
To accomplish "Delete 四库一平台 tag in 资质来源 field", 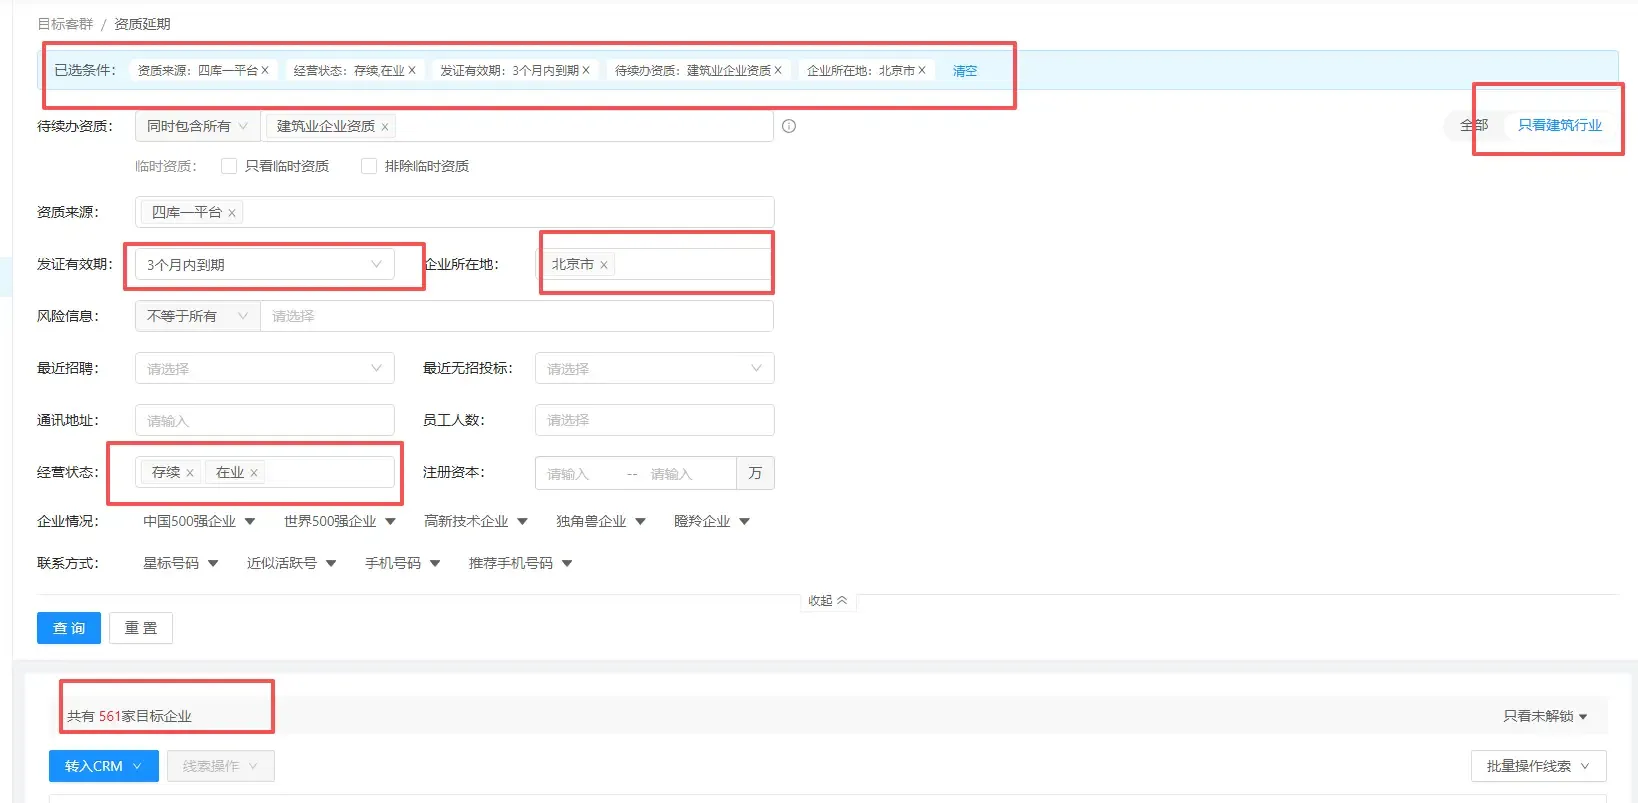I will pos(232,213).
